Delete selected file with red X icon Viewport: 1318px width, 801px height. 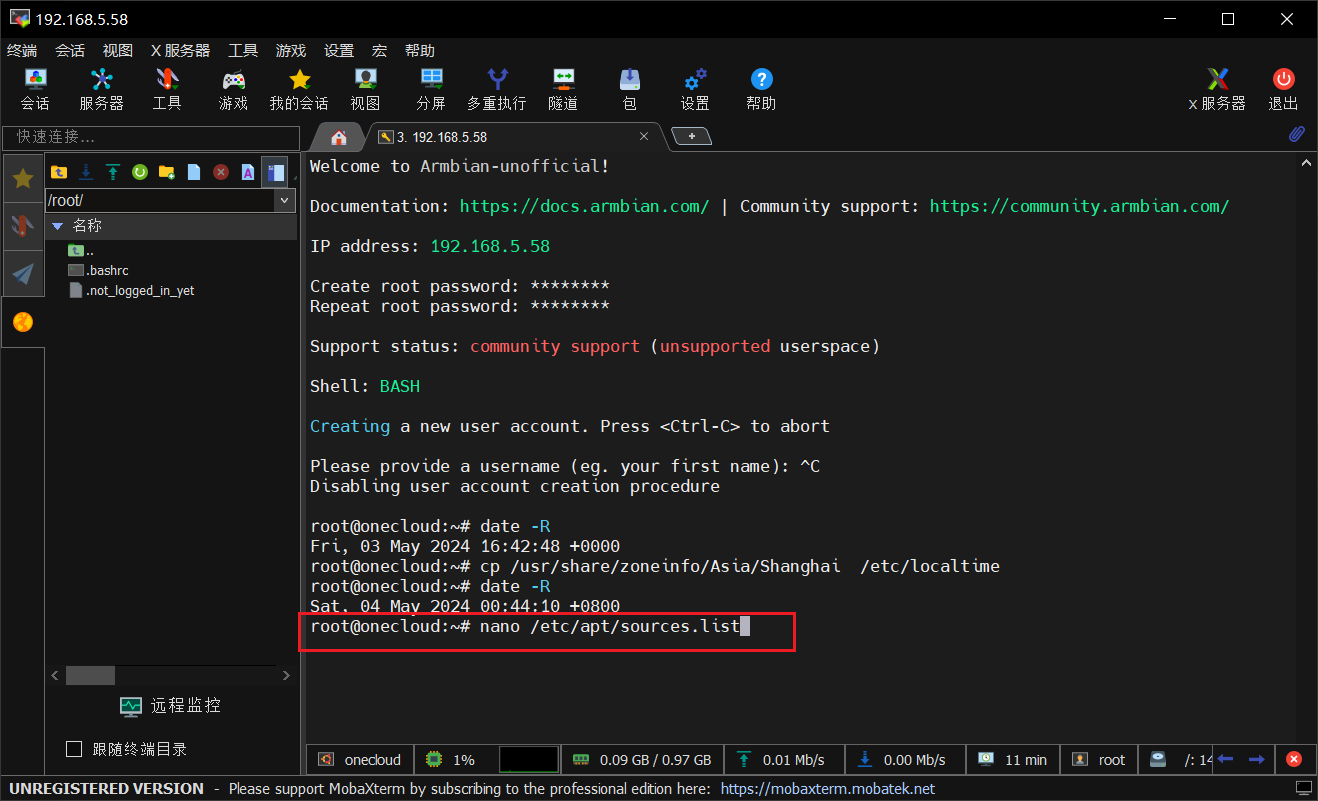coord(221,172)
